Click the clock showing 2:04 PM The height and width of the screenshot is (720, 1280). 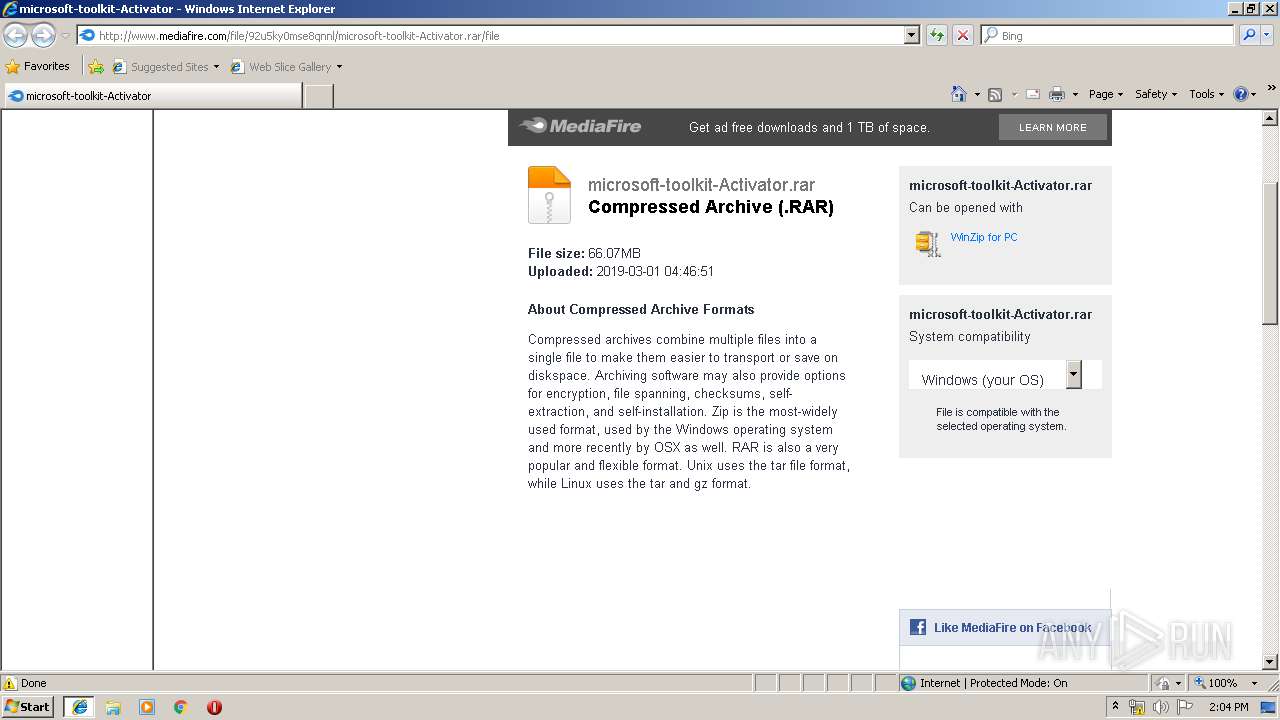pyautogui.click(x=1229, y=707)
